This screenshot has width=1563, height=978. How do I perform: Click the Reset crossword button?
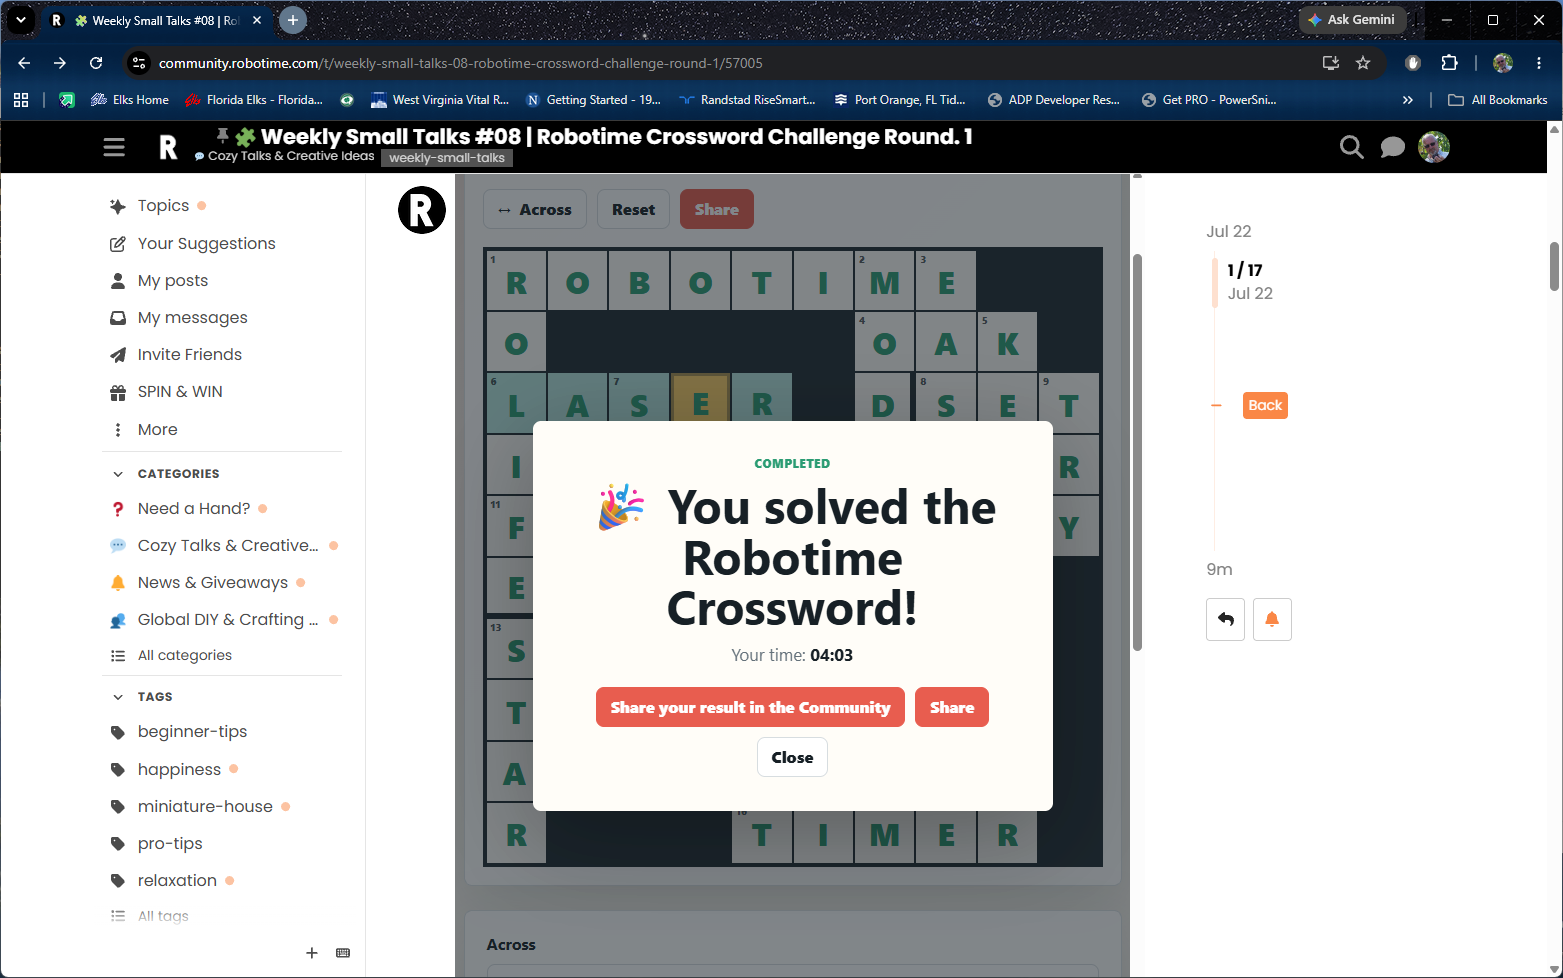pyautogui.click(x=634, y=210)
